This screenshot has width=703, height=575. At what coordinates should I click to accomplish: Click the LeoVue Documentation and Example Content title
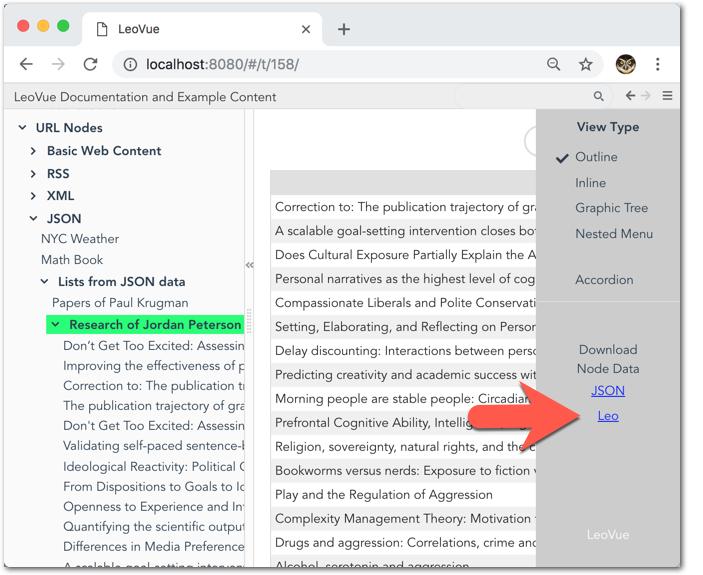(145, 97)
